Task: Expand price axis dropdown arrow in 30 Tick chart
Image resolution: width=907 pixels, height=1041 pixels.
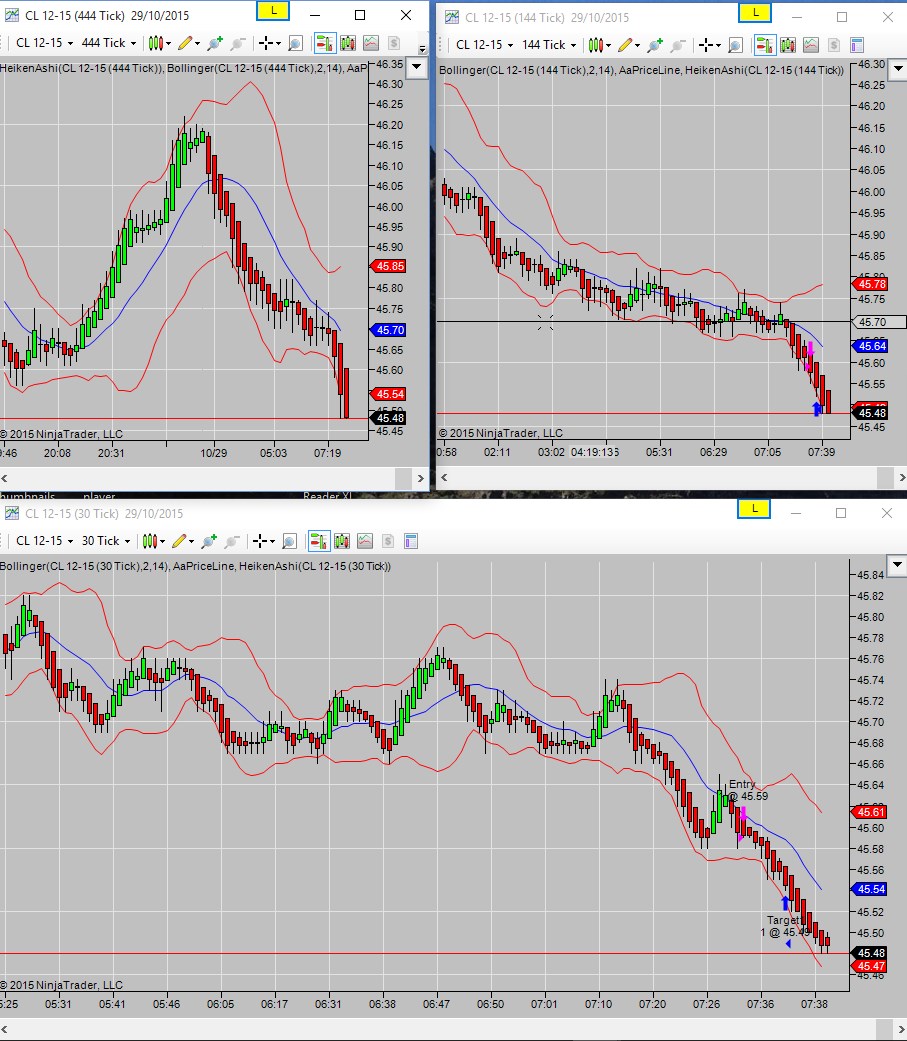Action: [x=897, y=565]
